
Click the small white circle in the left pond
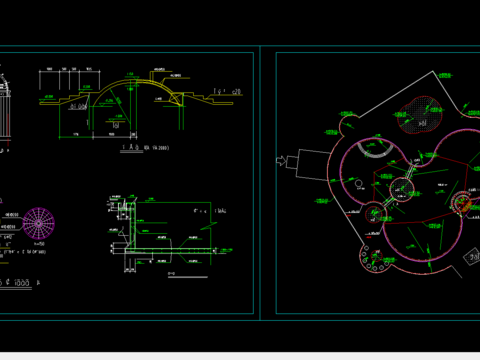click(x=359, y=183)
